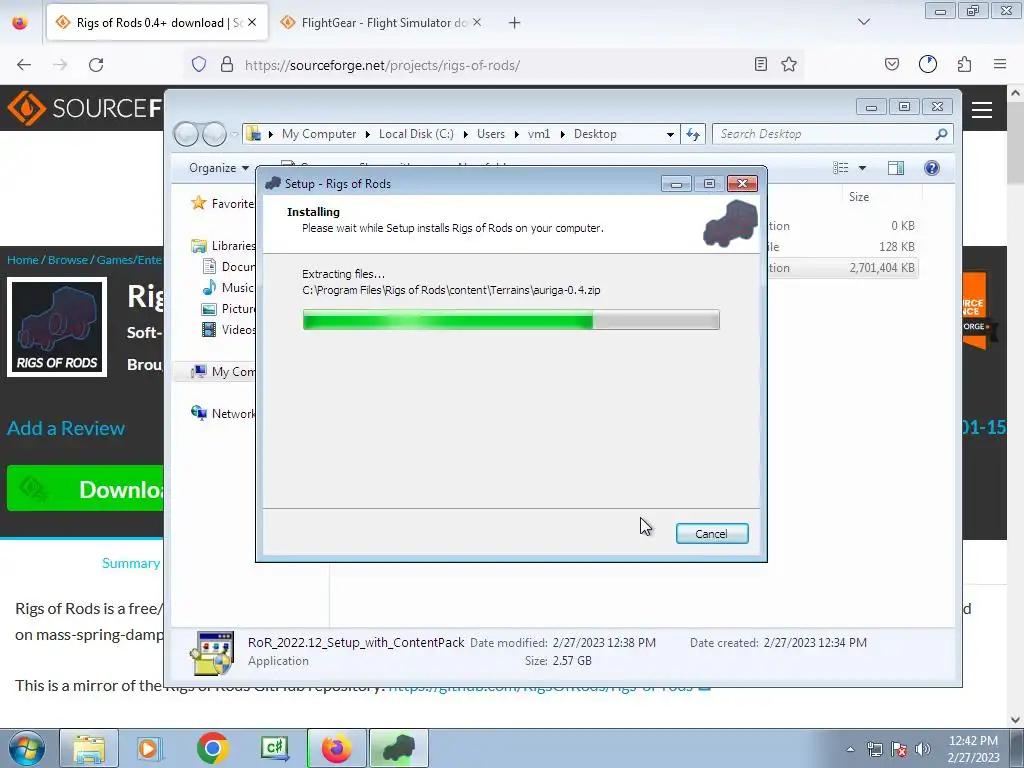
Task: Open the Home breadcrumb link
Action: coord(23,260)
